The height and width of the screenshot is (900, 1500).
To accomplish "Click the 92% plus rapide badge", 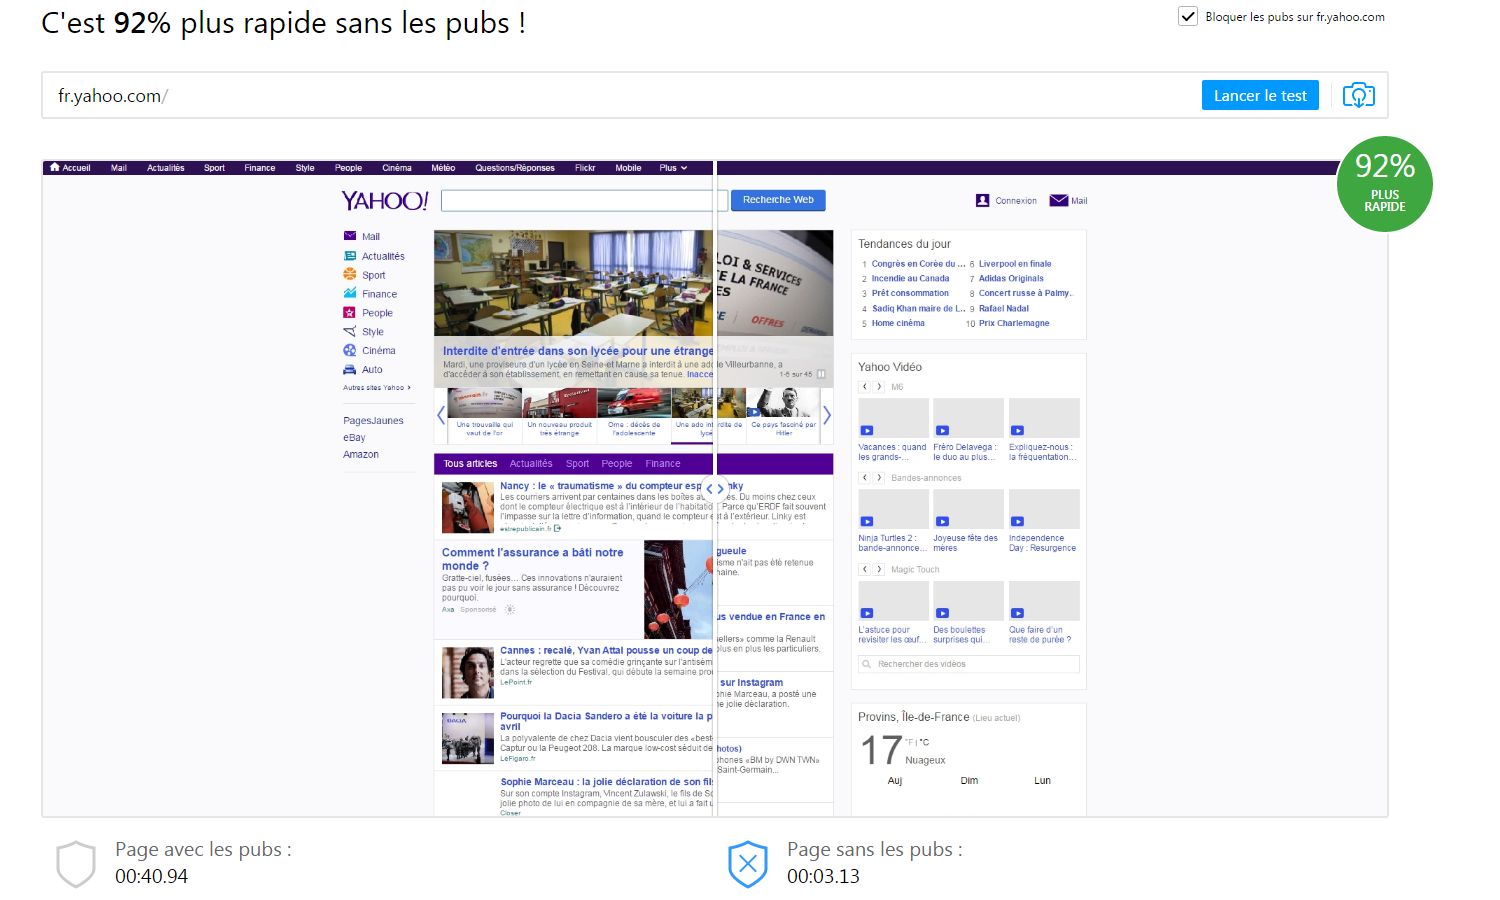I will click(1385, 184).
